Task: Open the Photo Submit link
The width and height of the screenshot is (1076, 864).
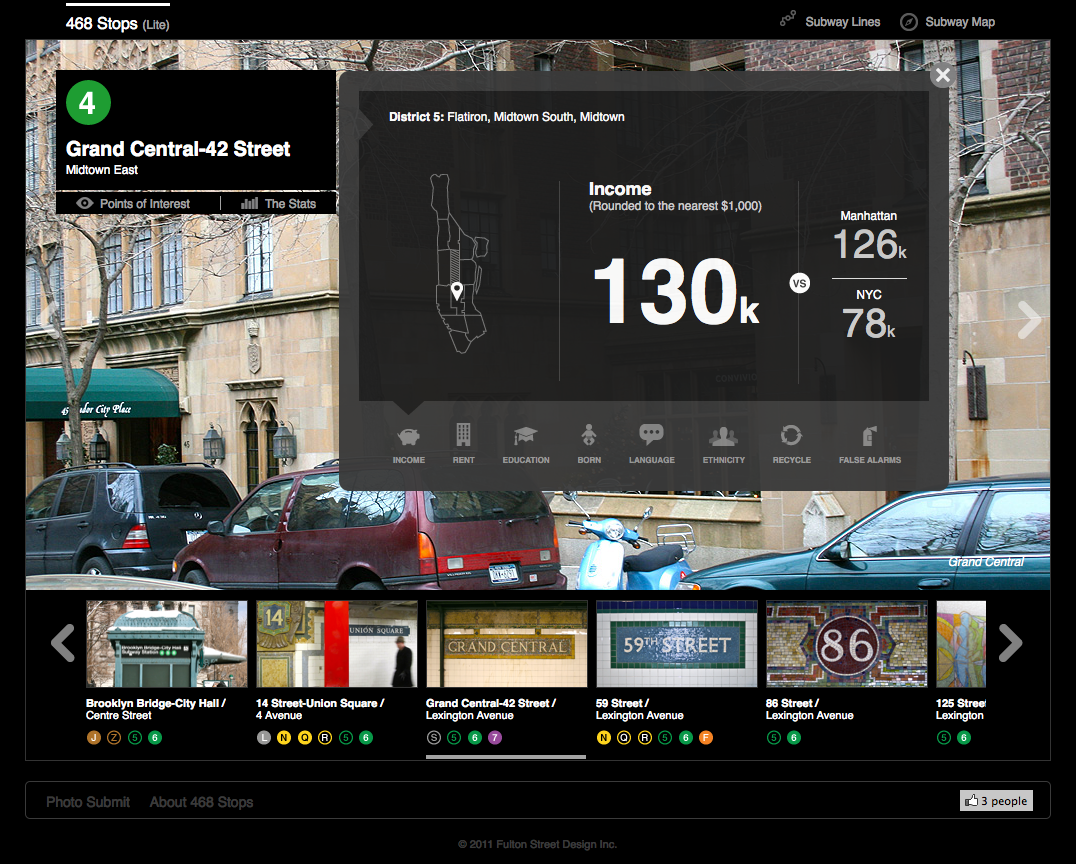Action: tap(88, 802)
